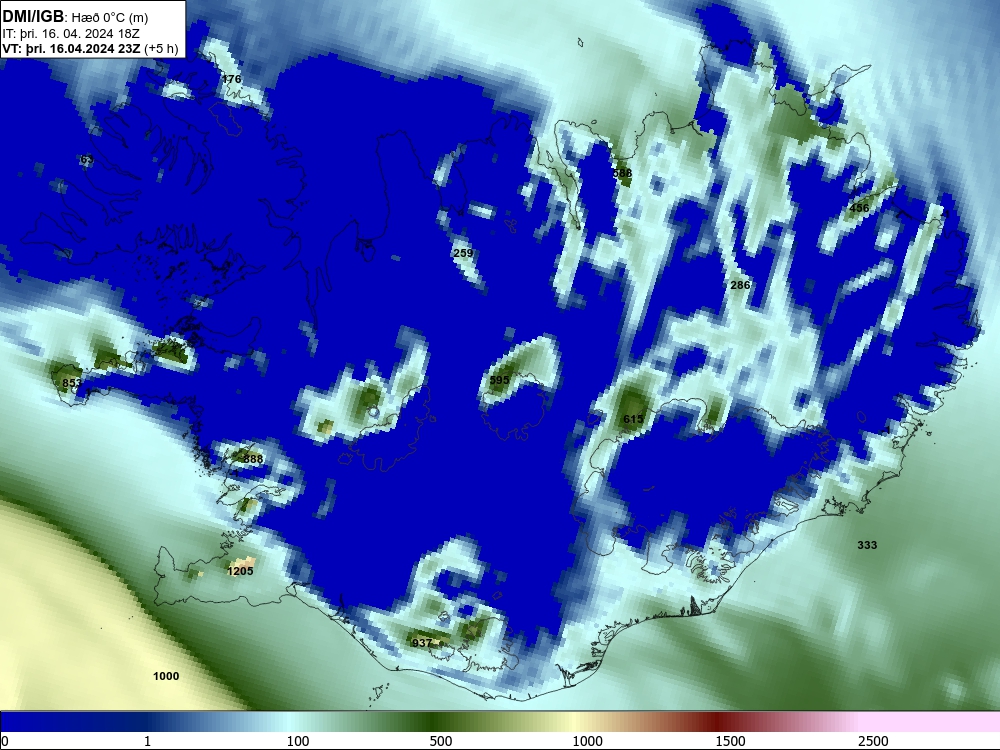Image resolution: width=1000 pixels, height=750 pixels.
Task: Click the 456 height value label
Action: 859,208
